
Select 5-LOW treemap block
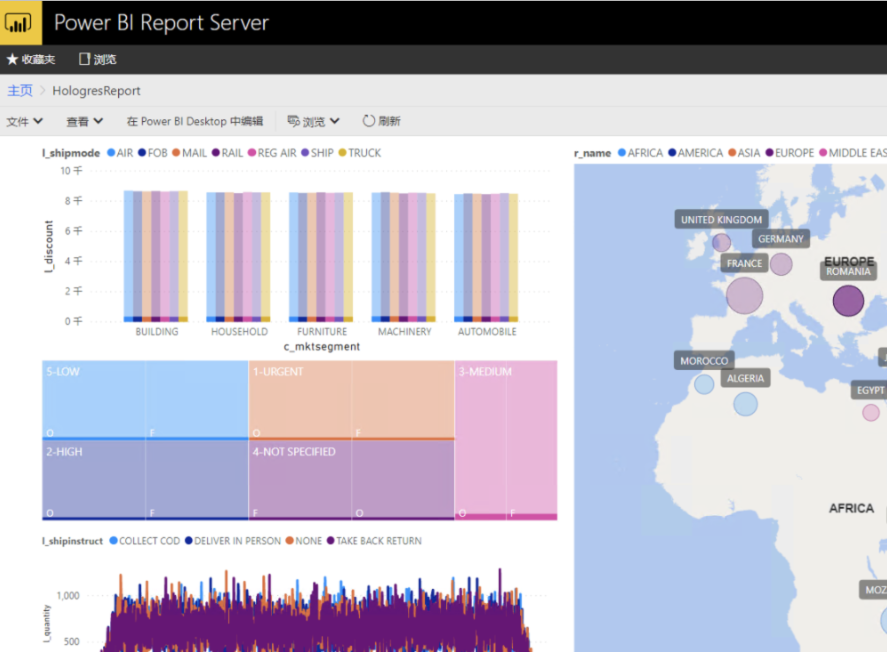[145, 400]
